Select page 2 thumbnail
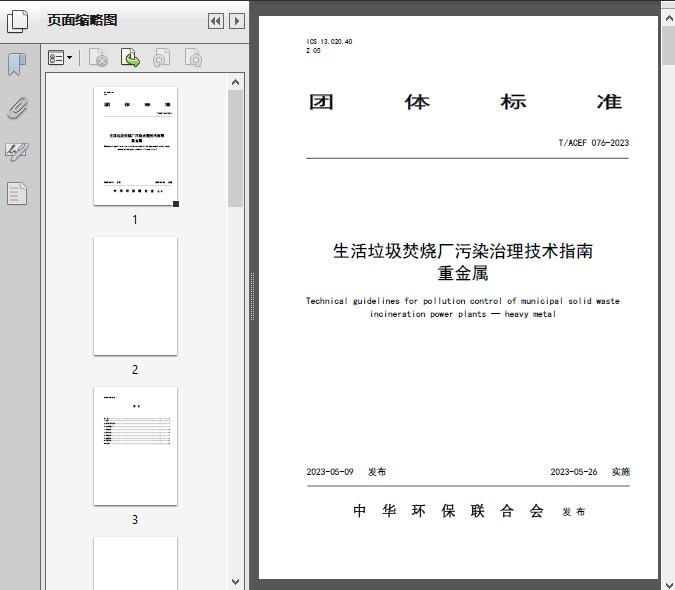675x590 pixels. [135, 296]
